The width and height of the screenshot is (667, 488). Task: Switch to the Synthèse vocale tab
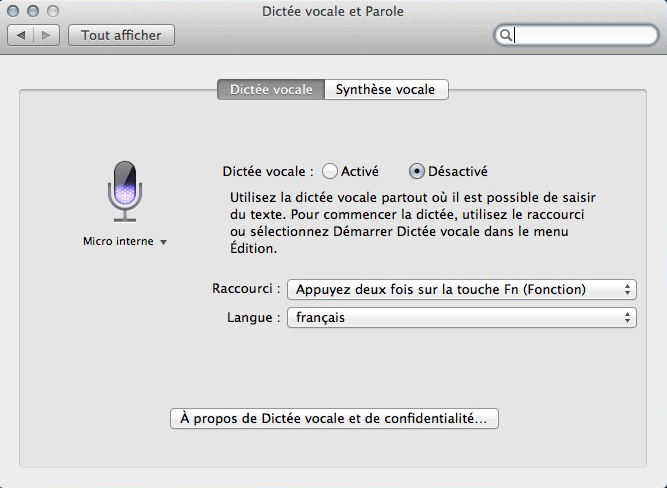point(386,89)
